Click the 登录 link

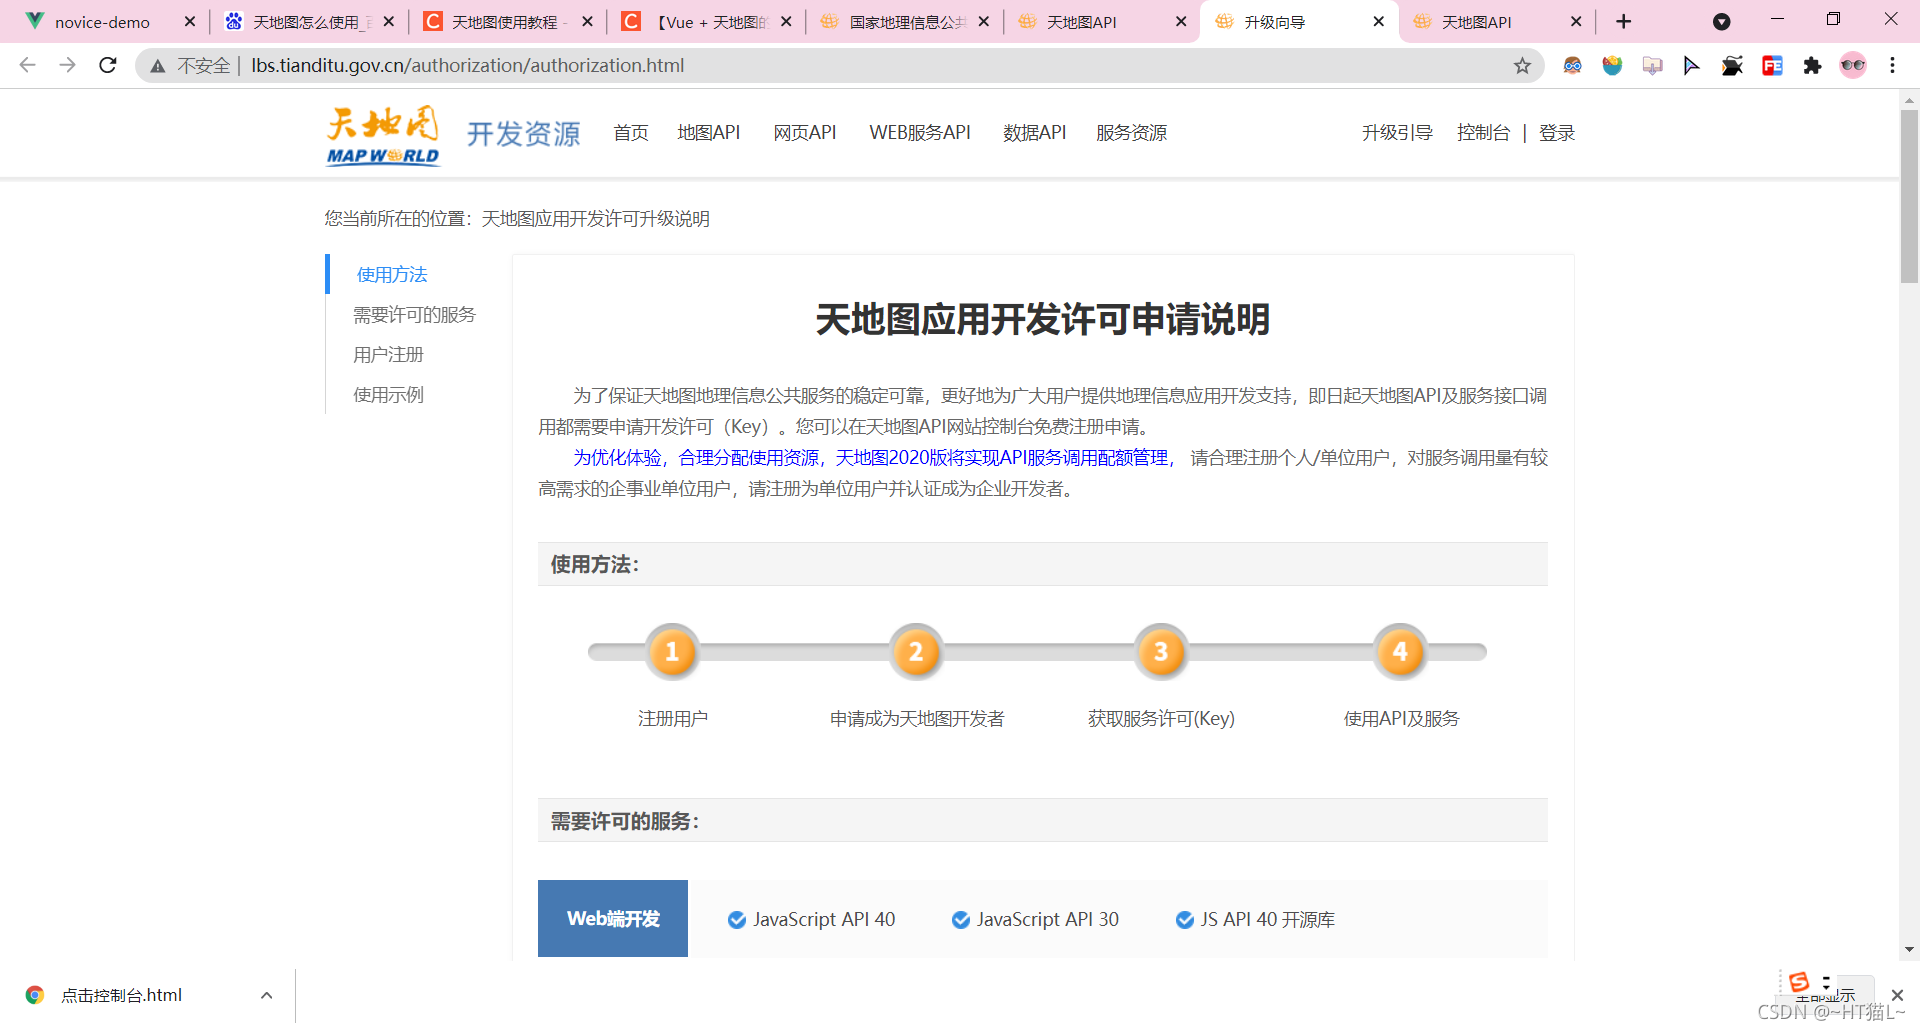pos(1557,133)
